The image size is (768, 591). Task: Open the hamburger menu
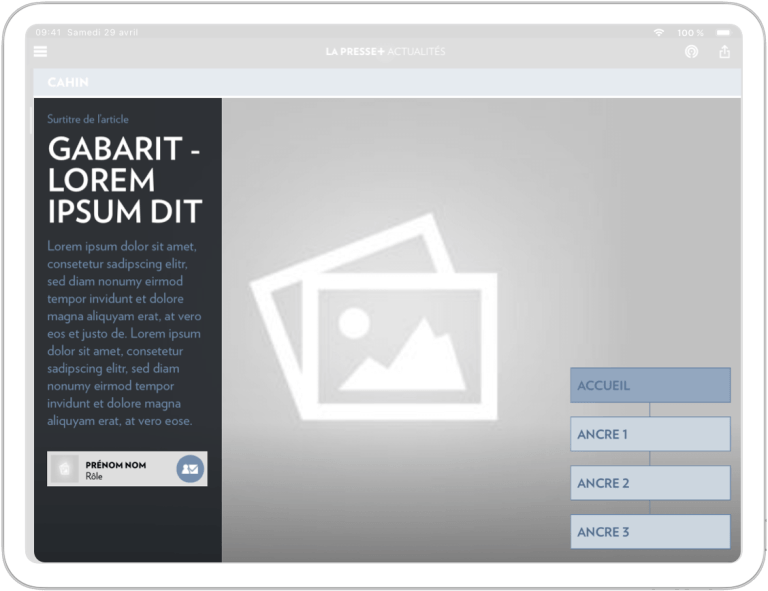coord(41,52)
